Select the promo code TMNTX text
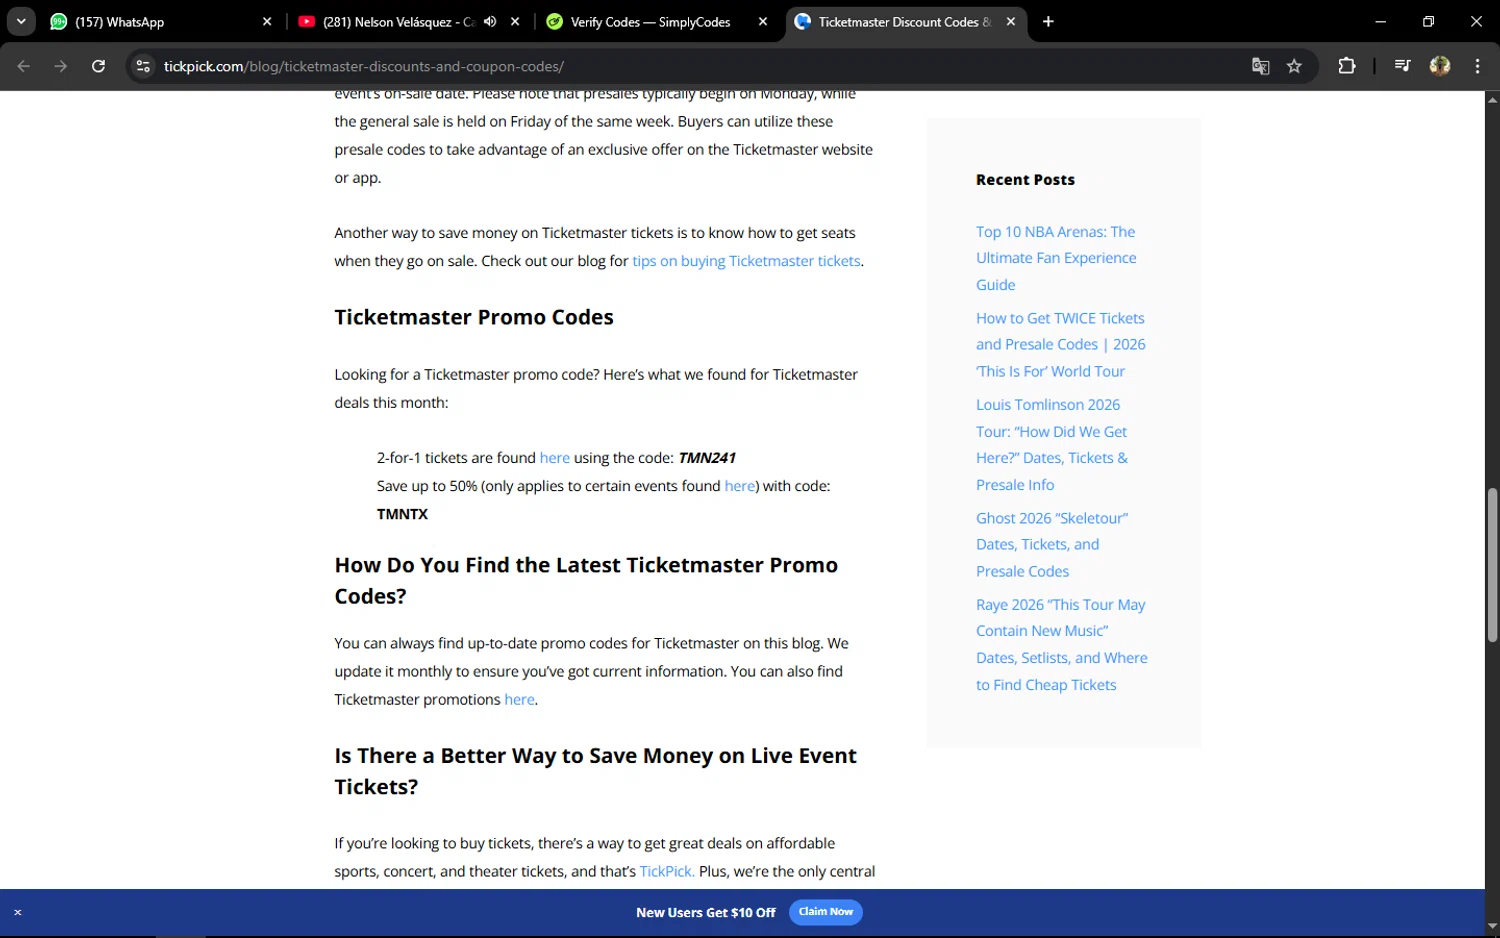The image size is (1500, 938). click(402, 514)
